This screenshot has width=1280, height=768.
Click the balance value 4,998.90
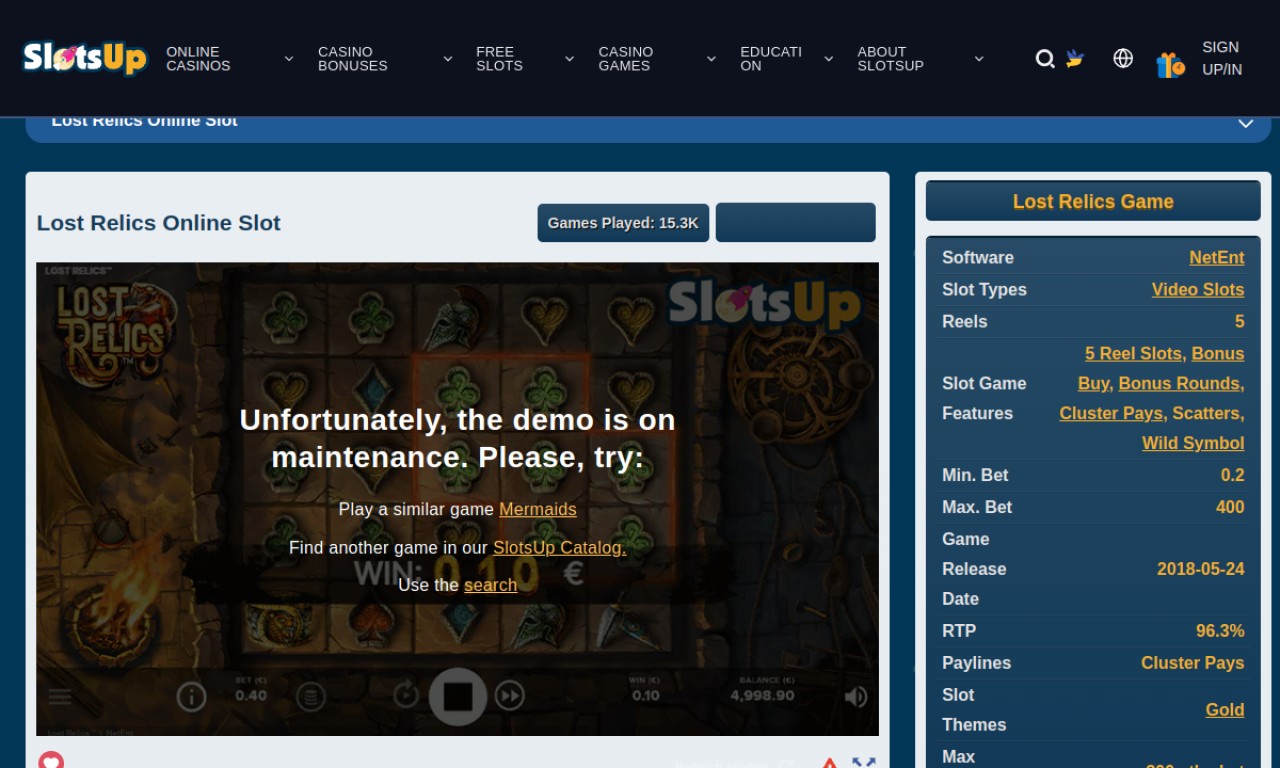coord(762,696)
